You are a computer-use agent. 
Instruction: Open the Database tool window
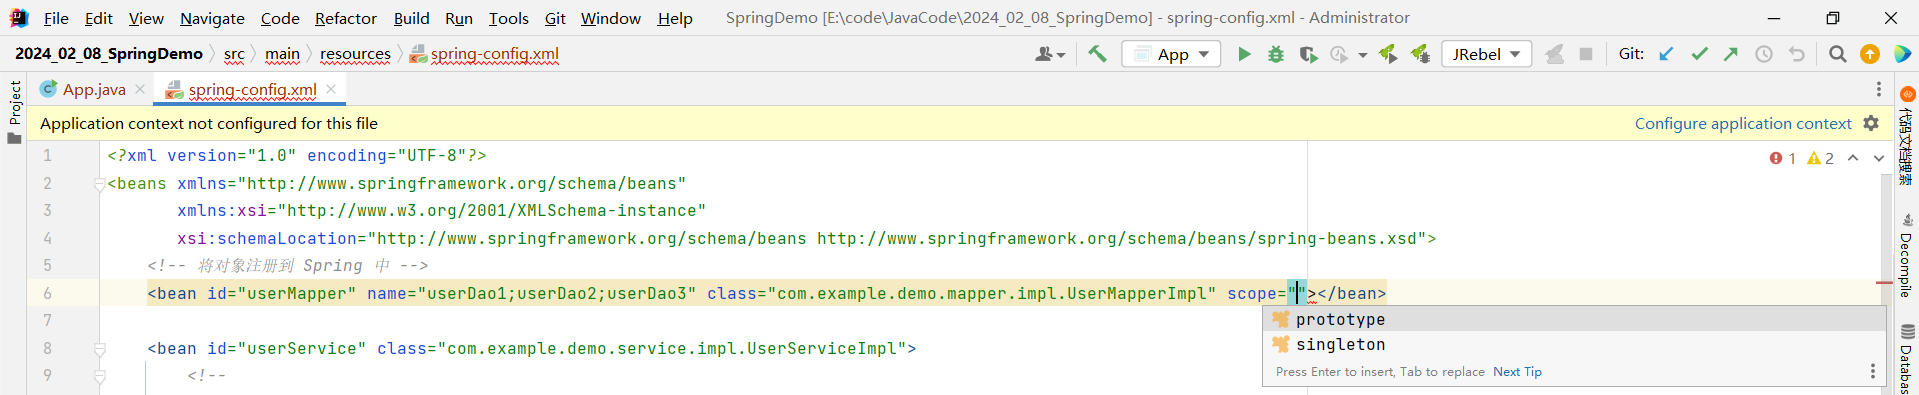tap(1907, 359)
